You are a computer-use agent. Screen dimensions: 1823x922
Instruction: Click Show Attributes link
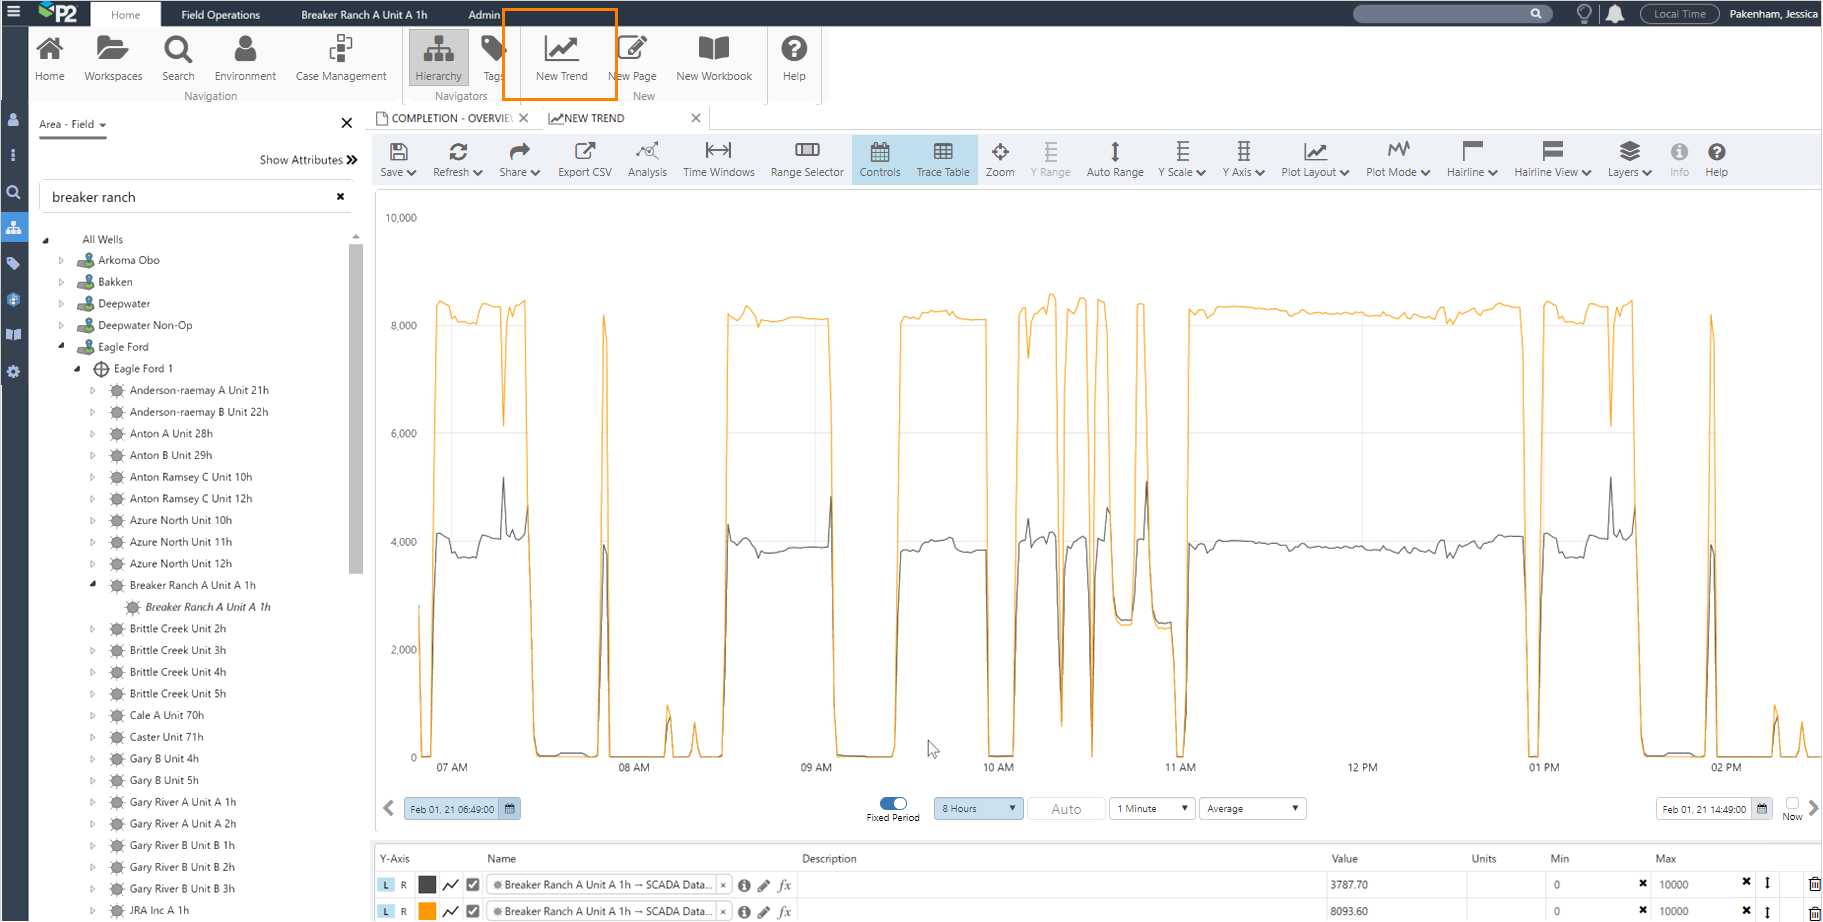[x=308, y=160]
